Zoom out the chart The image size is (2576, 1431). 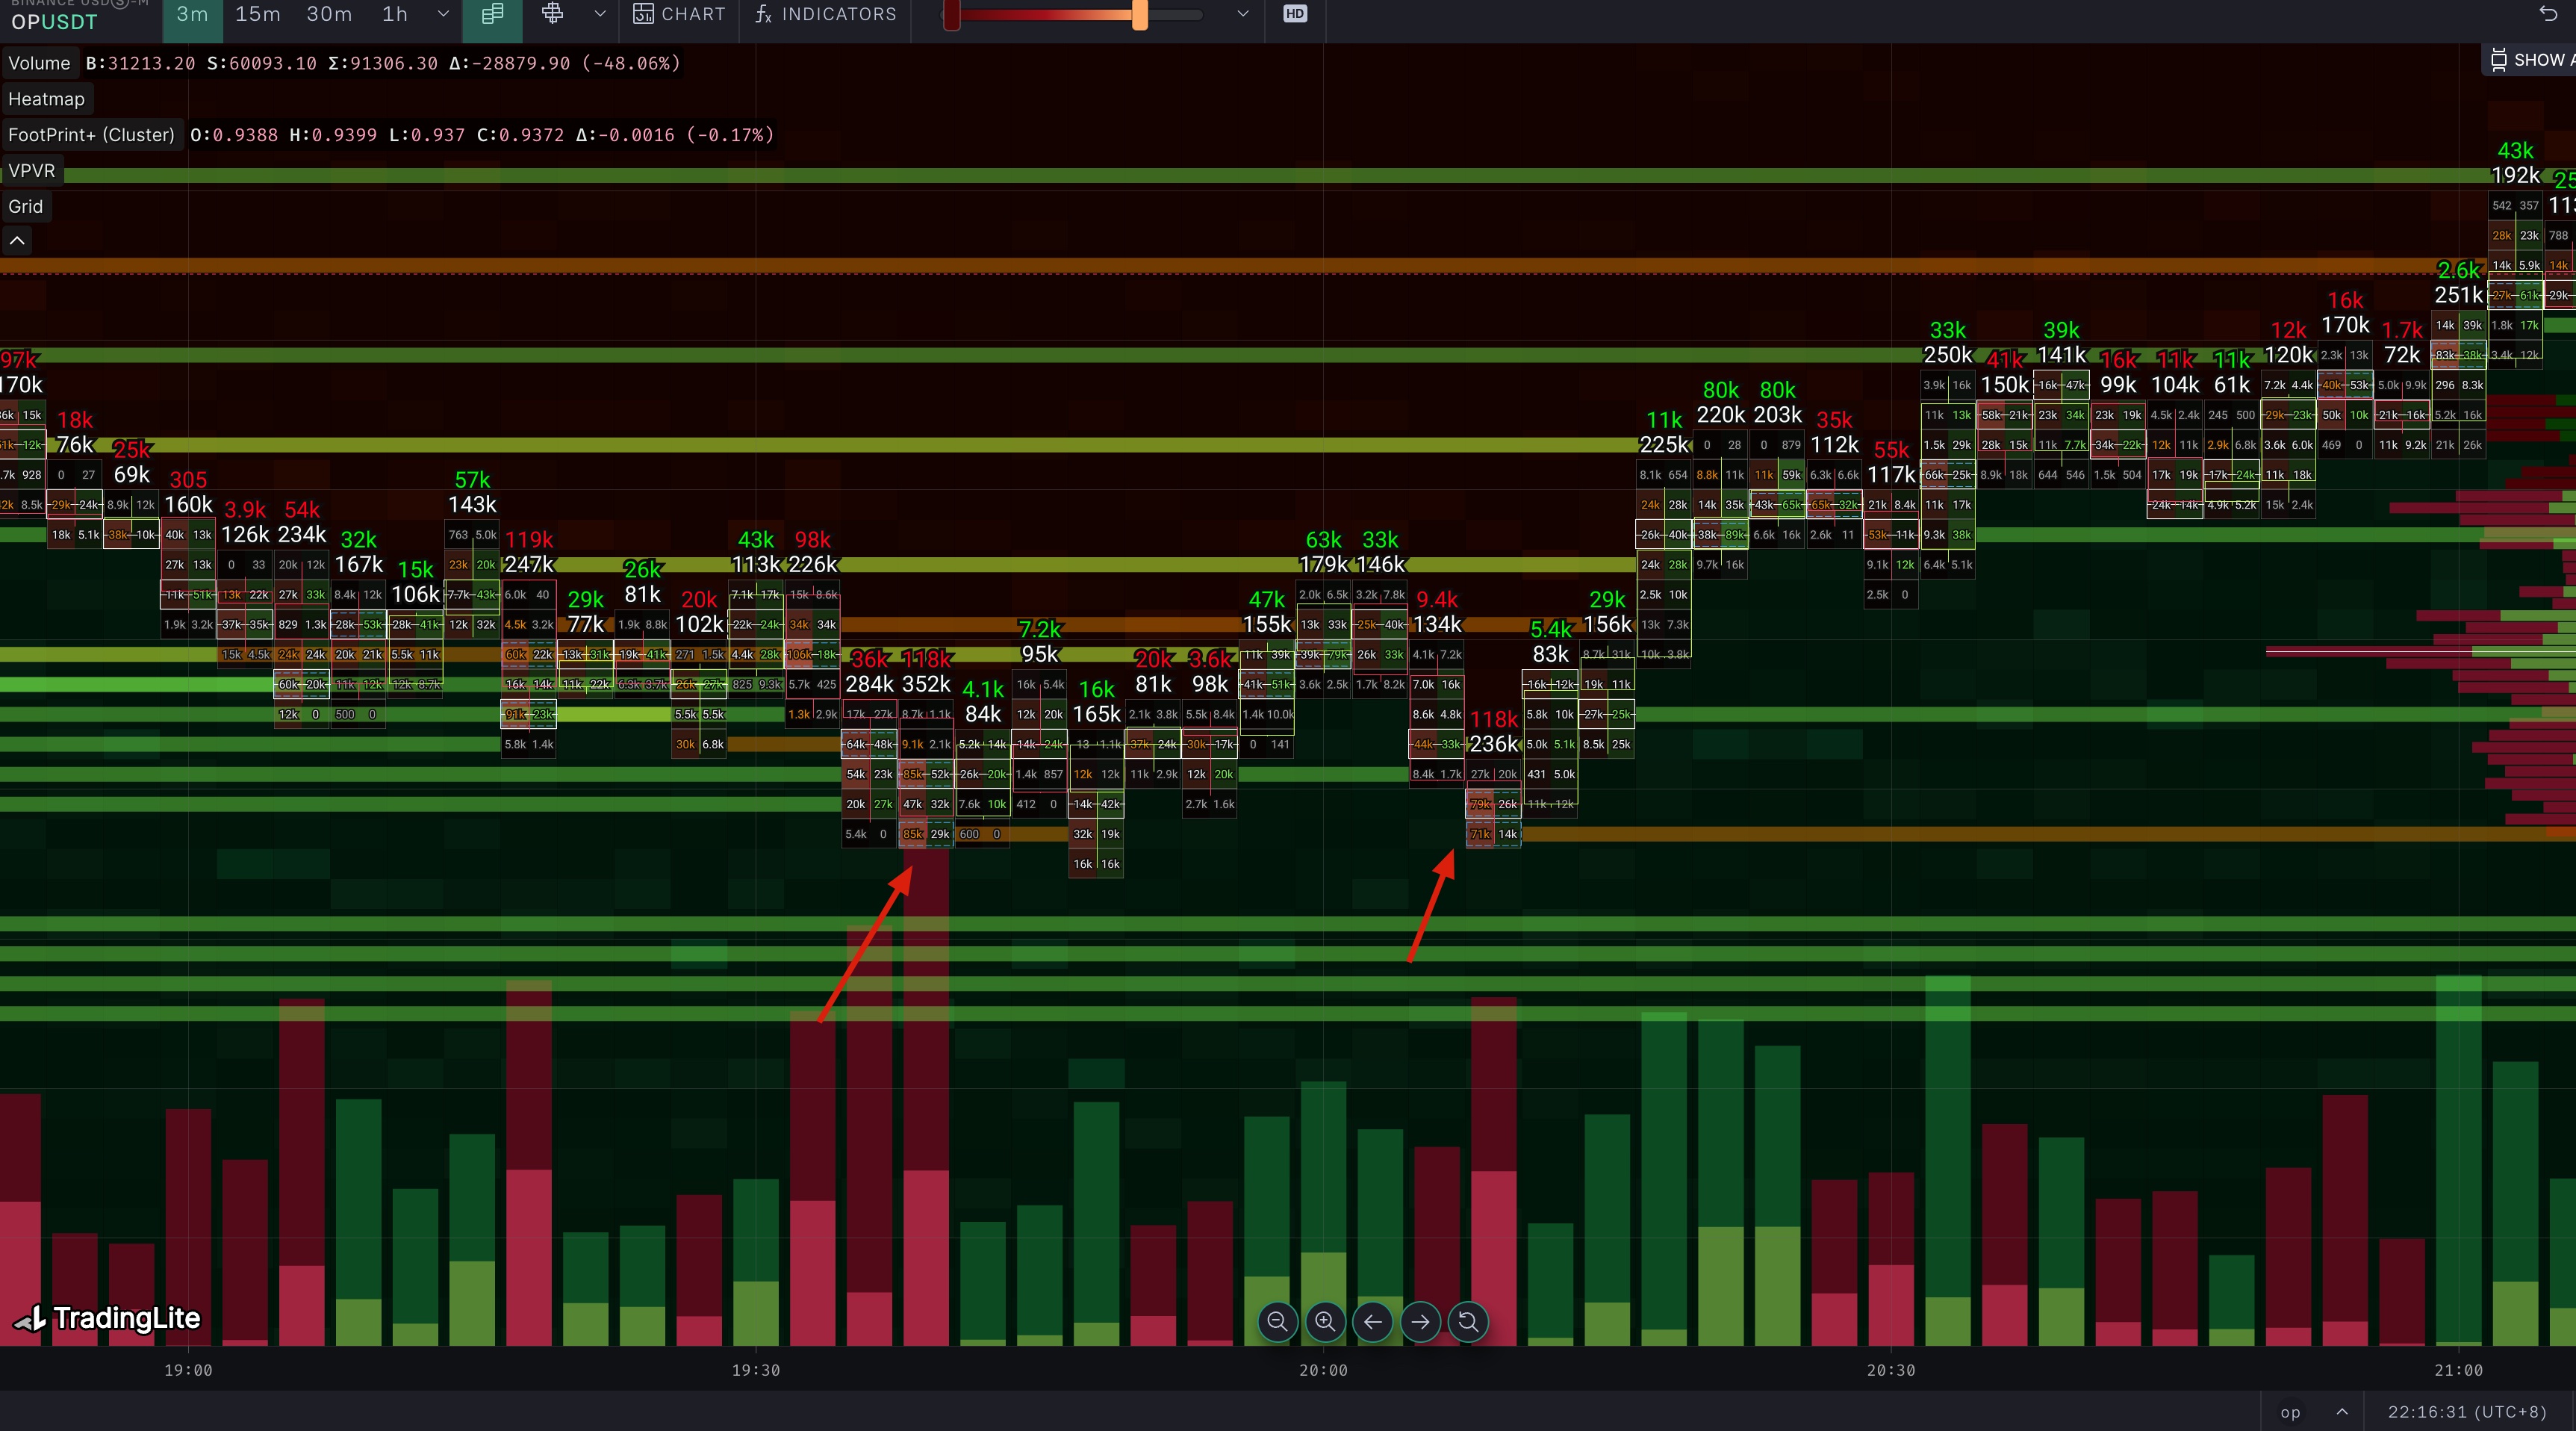click(1277, 1322)
